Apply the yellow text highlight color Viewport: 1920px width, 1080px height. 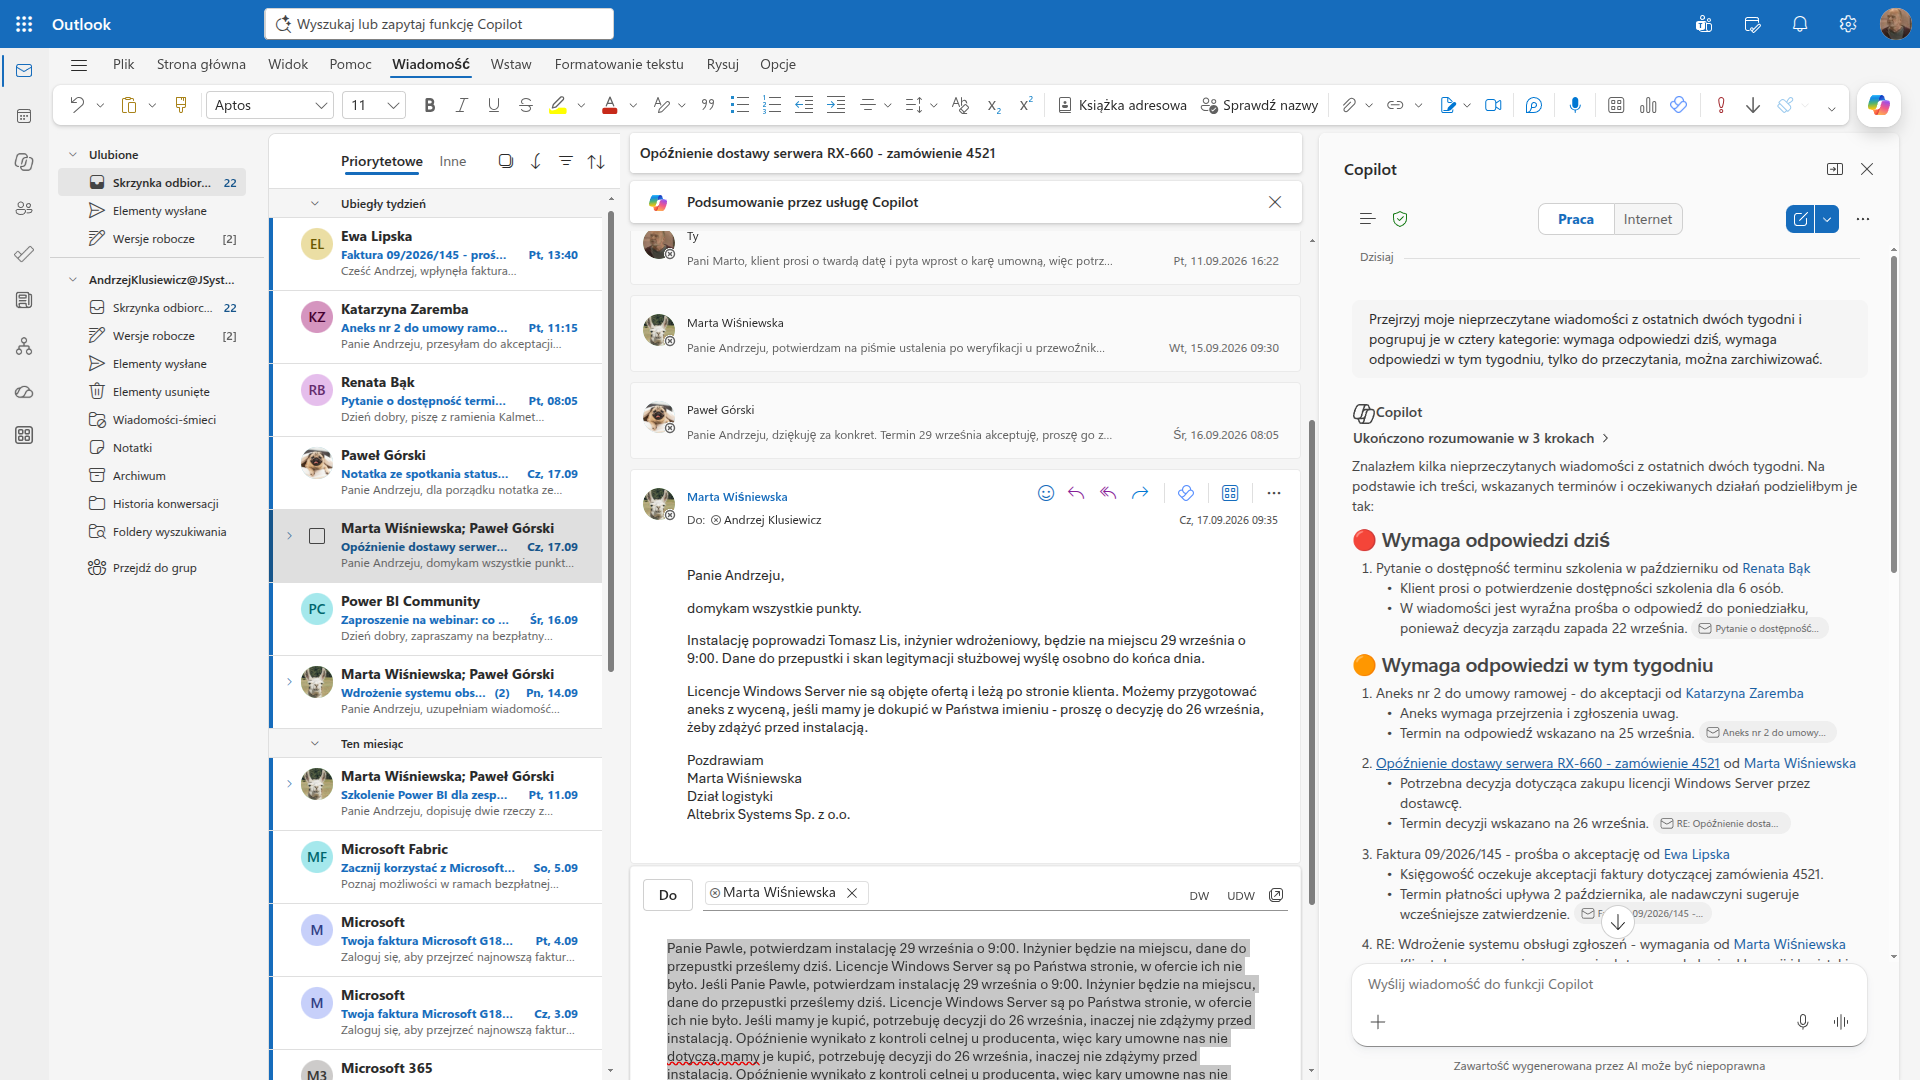click(558, 105)
